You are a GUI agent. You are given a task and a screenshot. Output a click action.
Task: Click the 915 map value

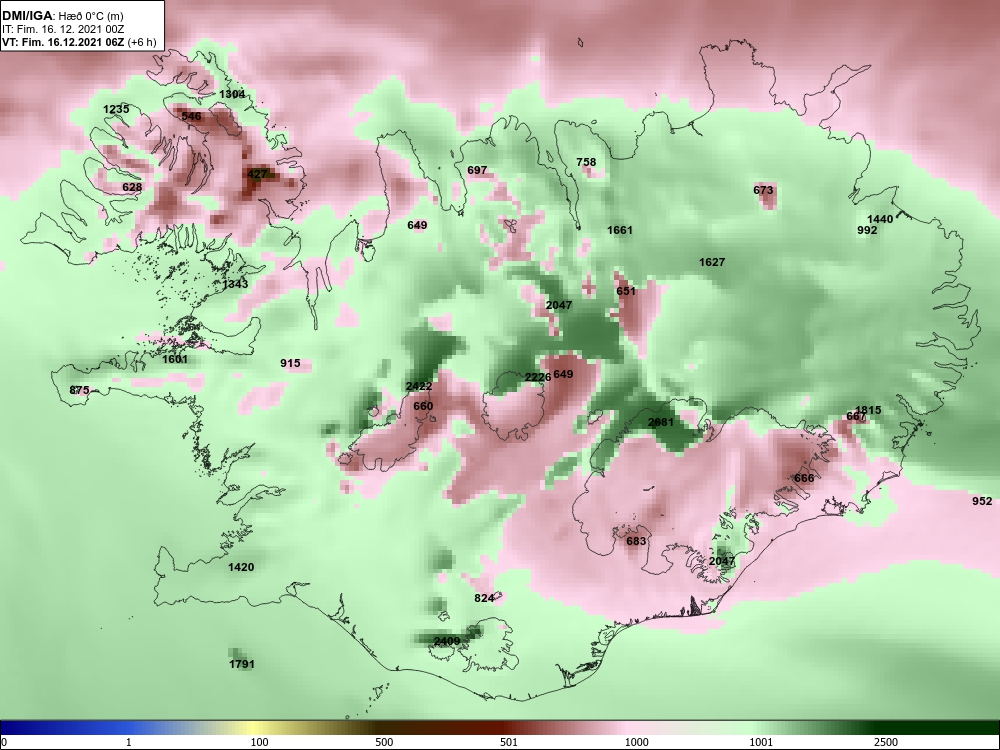(290, 363)
